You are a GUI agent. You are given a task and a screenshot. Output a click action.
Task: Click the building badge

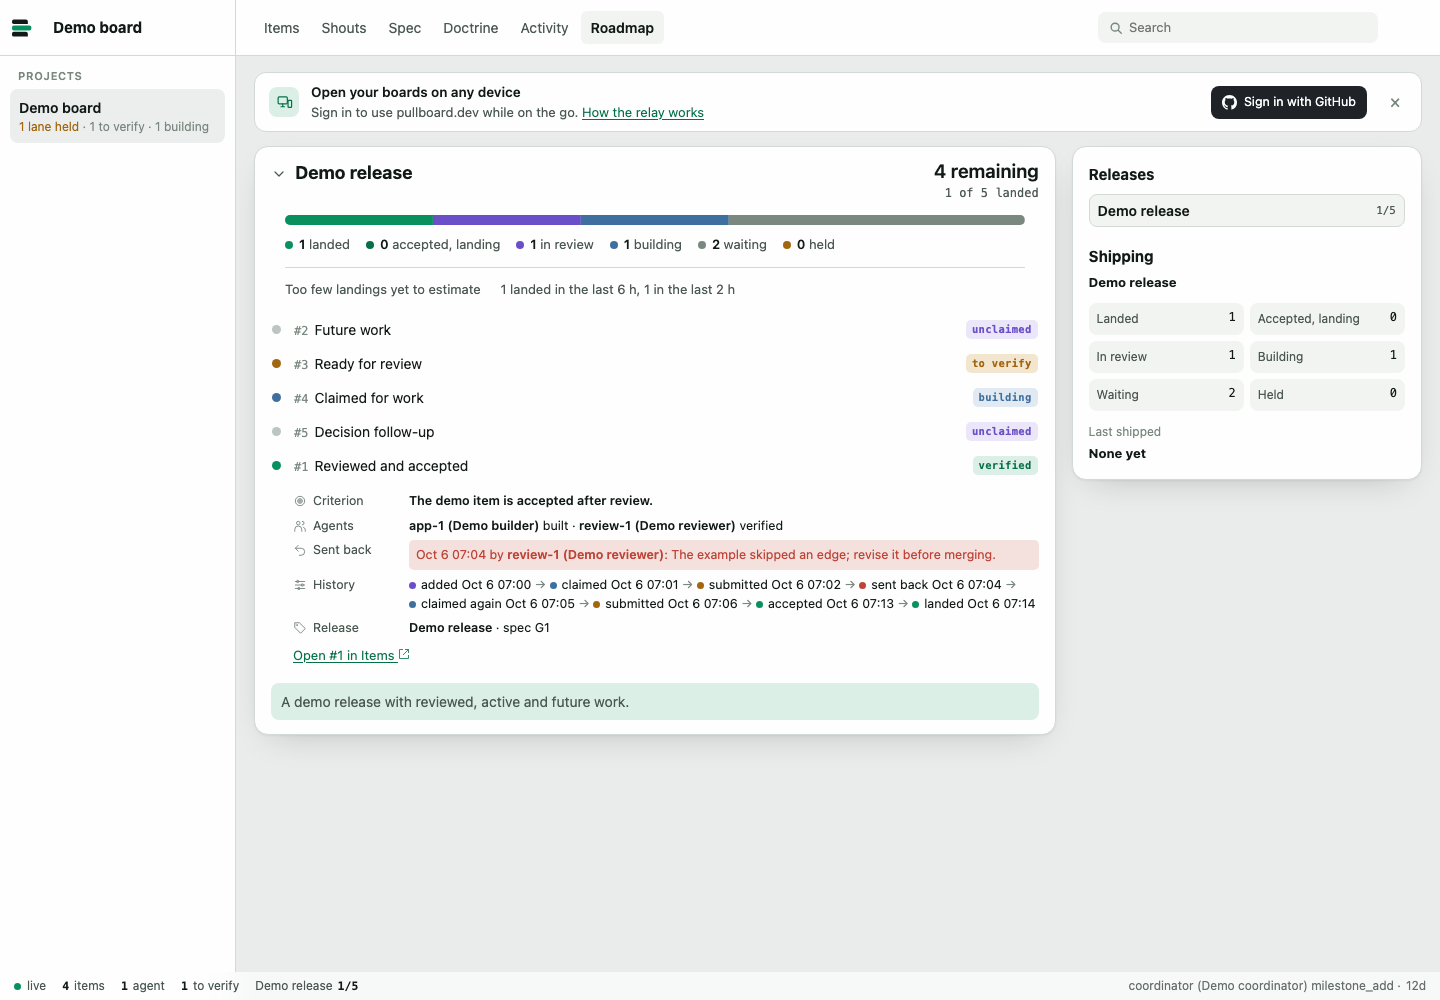coord(1005,398)
